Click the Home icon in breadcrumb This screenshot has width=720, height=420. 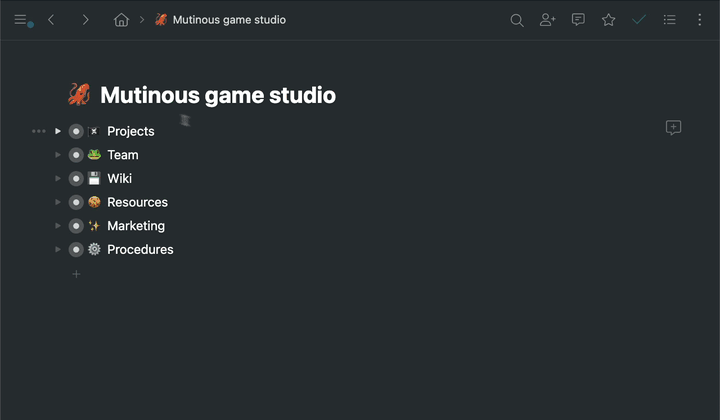[122, 20]
